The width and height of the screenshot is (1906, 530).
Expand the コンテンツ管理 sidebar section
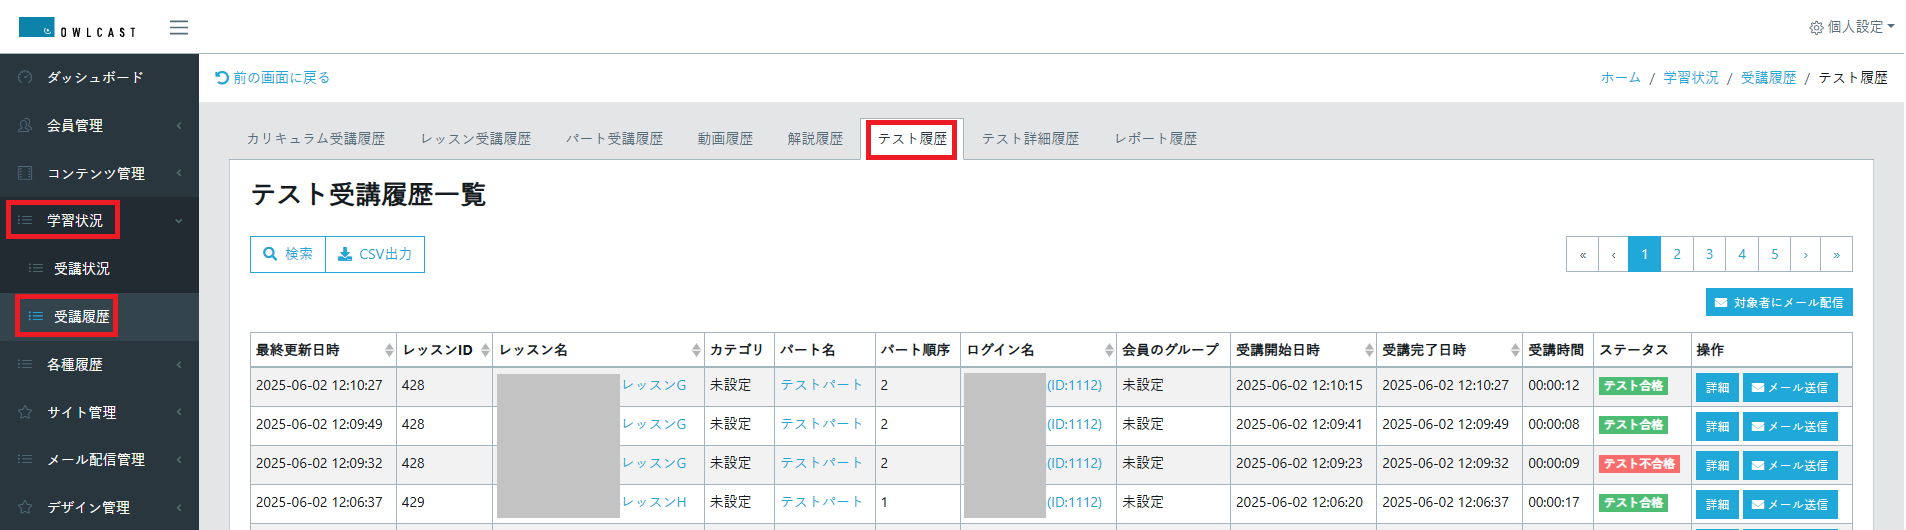96,173
